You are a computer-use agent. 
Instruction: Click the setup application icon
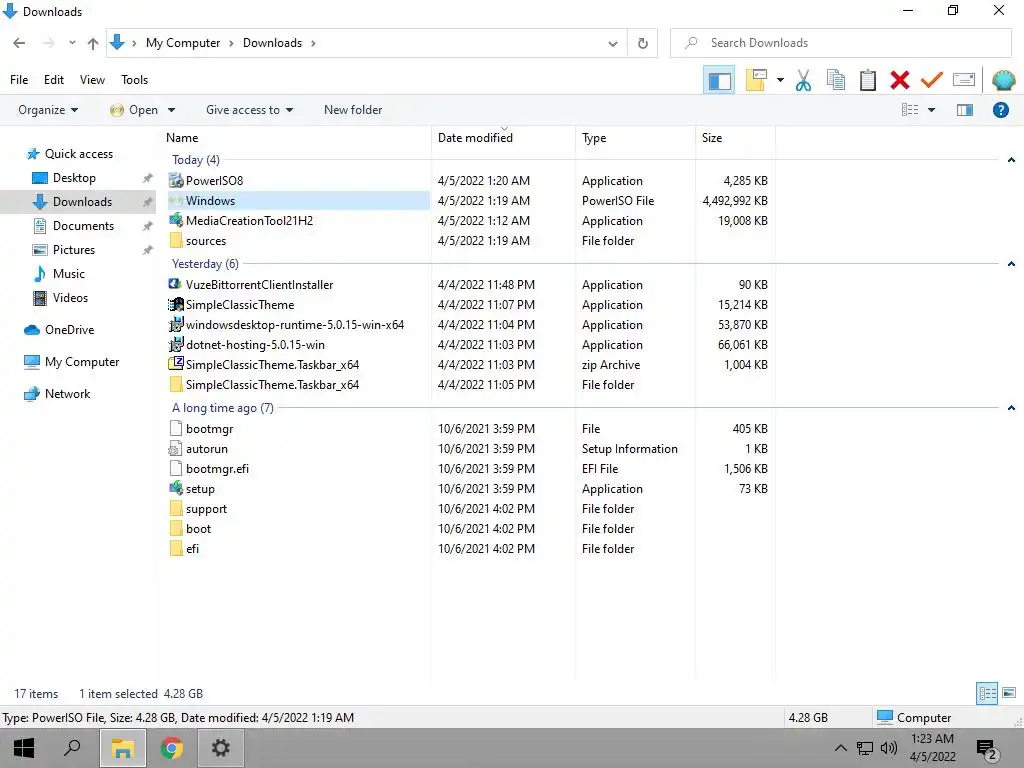[x=176, y=488]
